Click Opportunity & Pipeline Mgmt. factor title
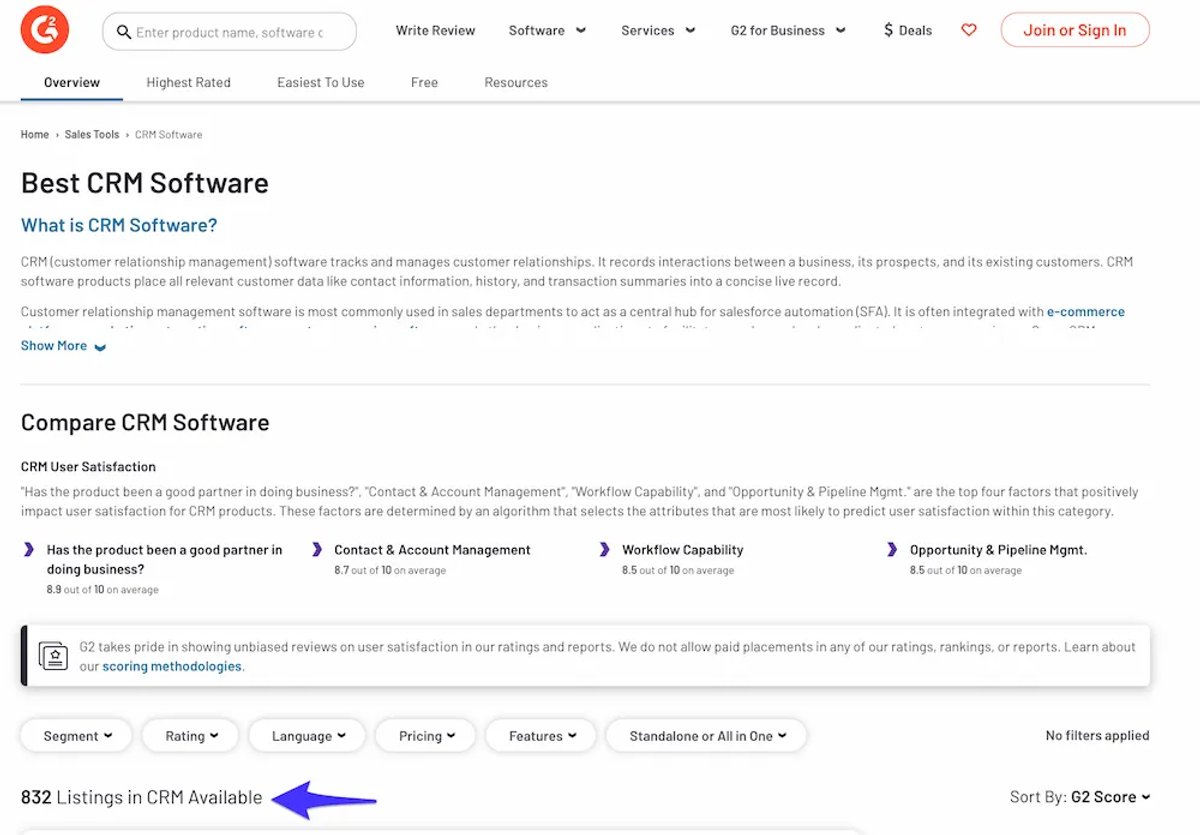The image size is (1200, 835). 998,550
